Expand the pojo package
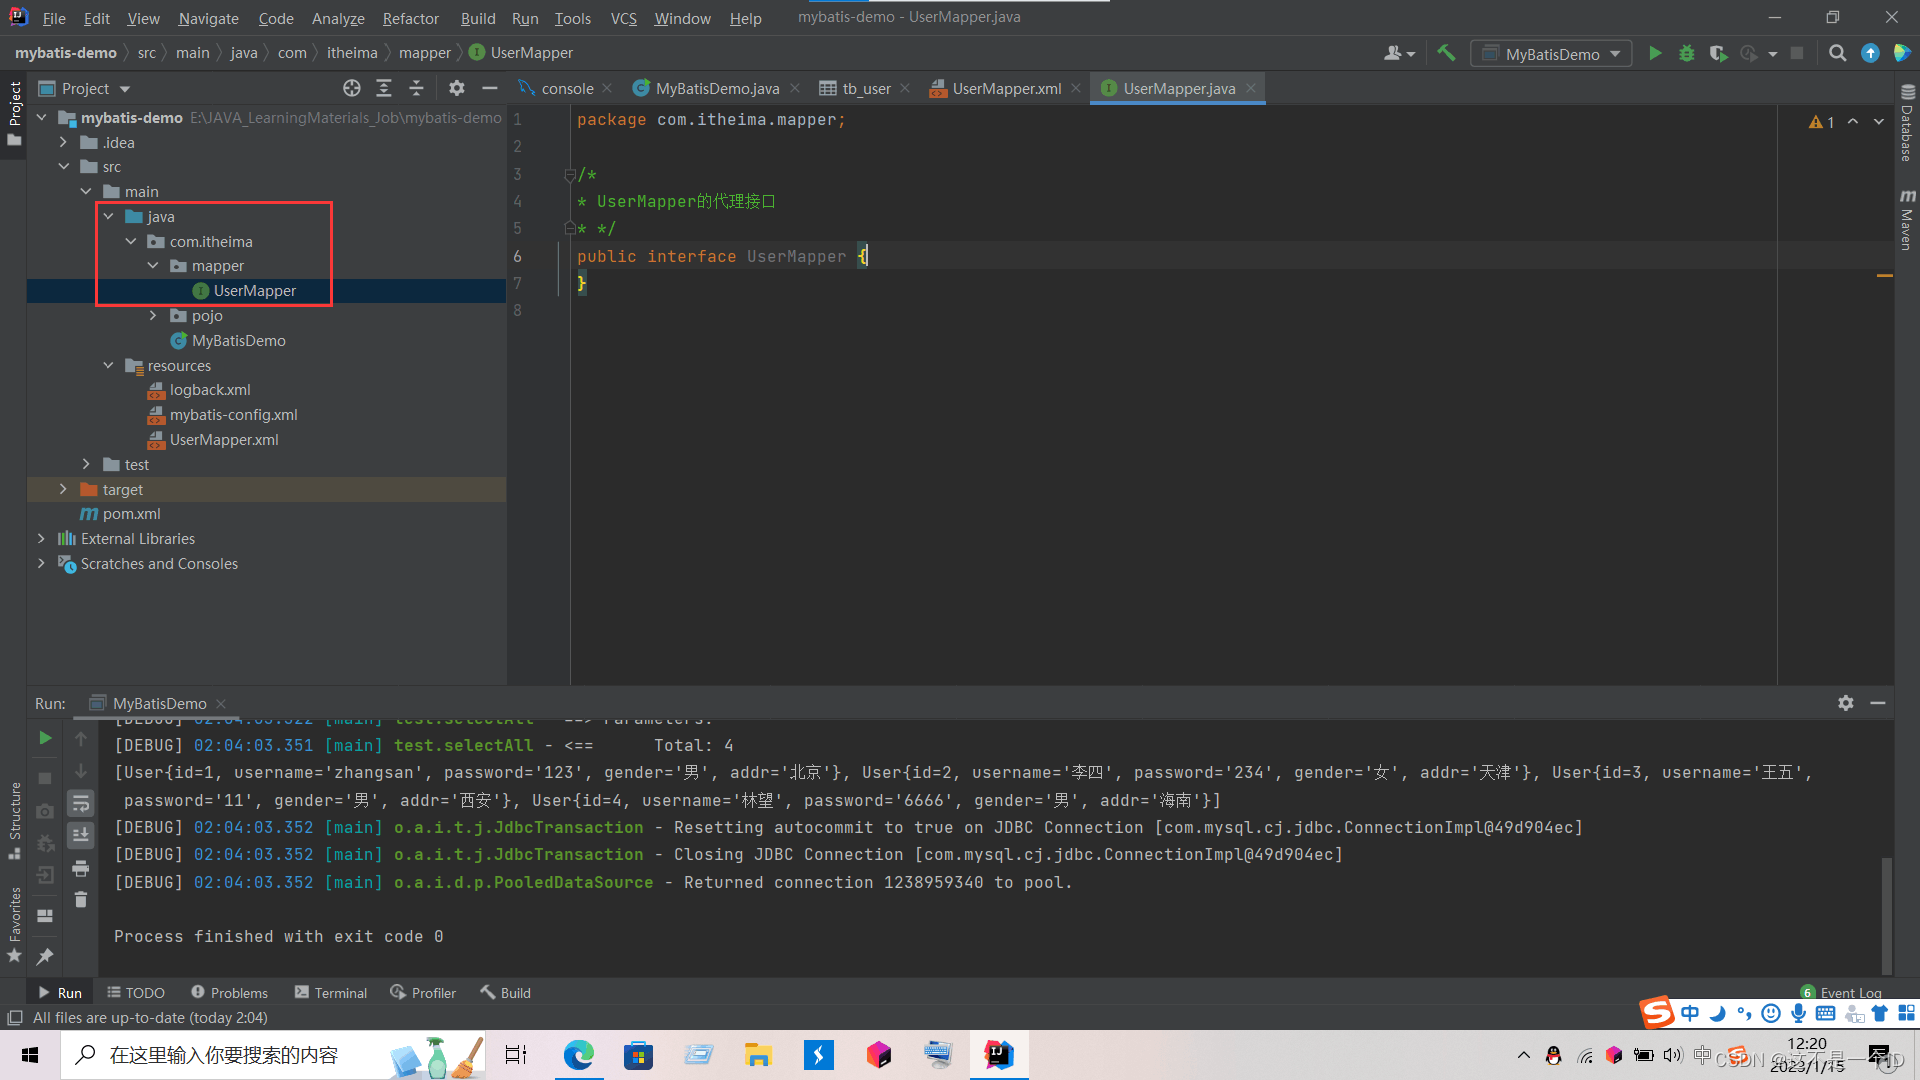Image resolution: width=1920 pixels, height=1080 pixels. coord(153,315)
